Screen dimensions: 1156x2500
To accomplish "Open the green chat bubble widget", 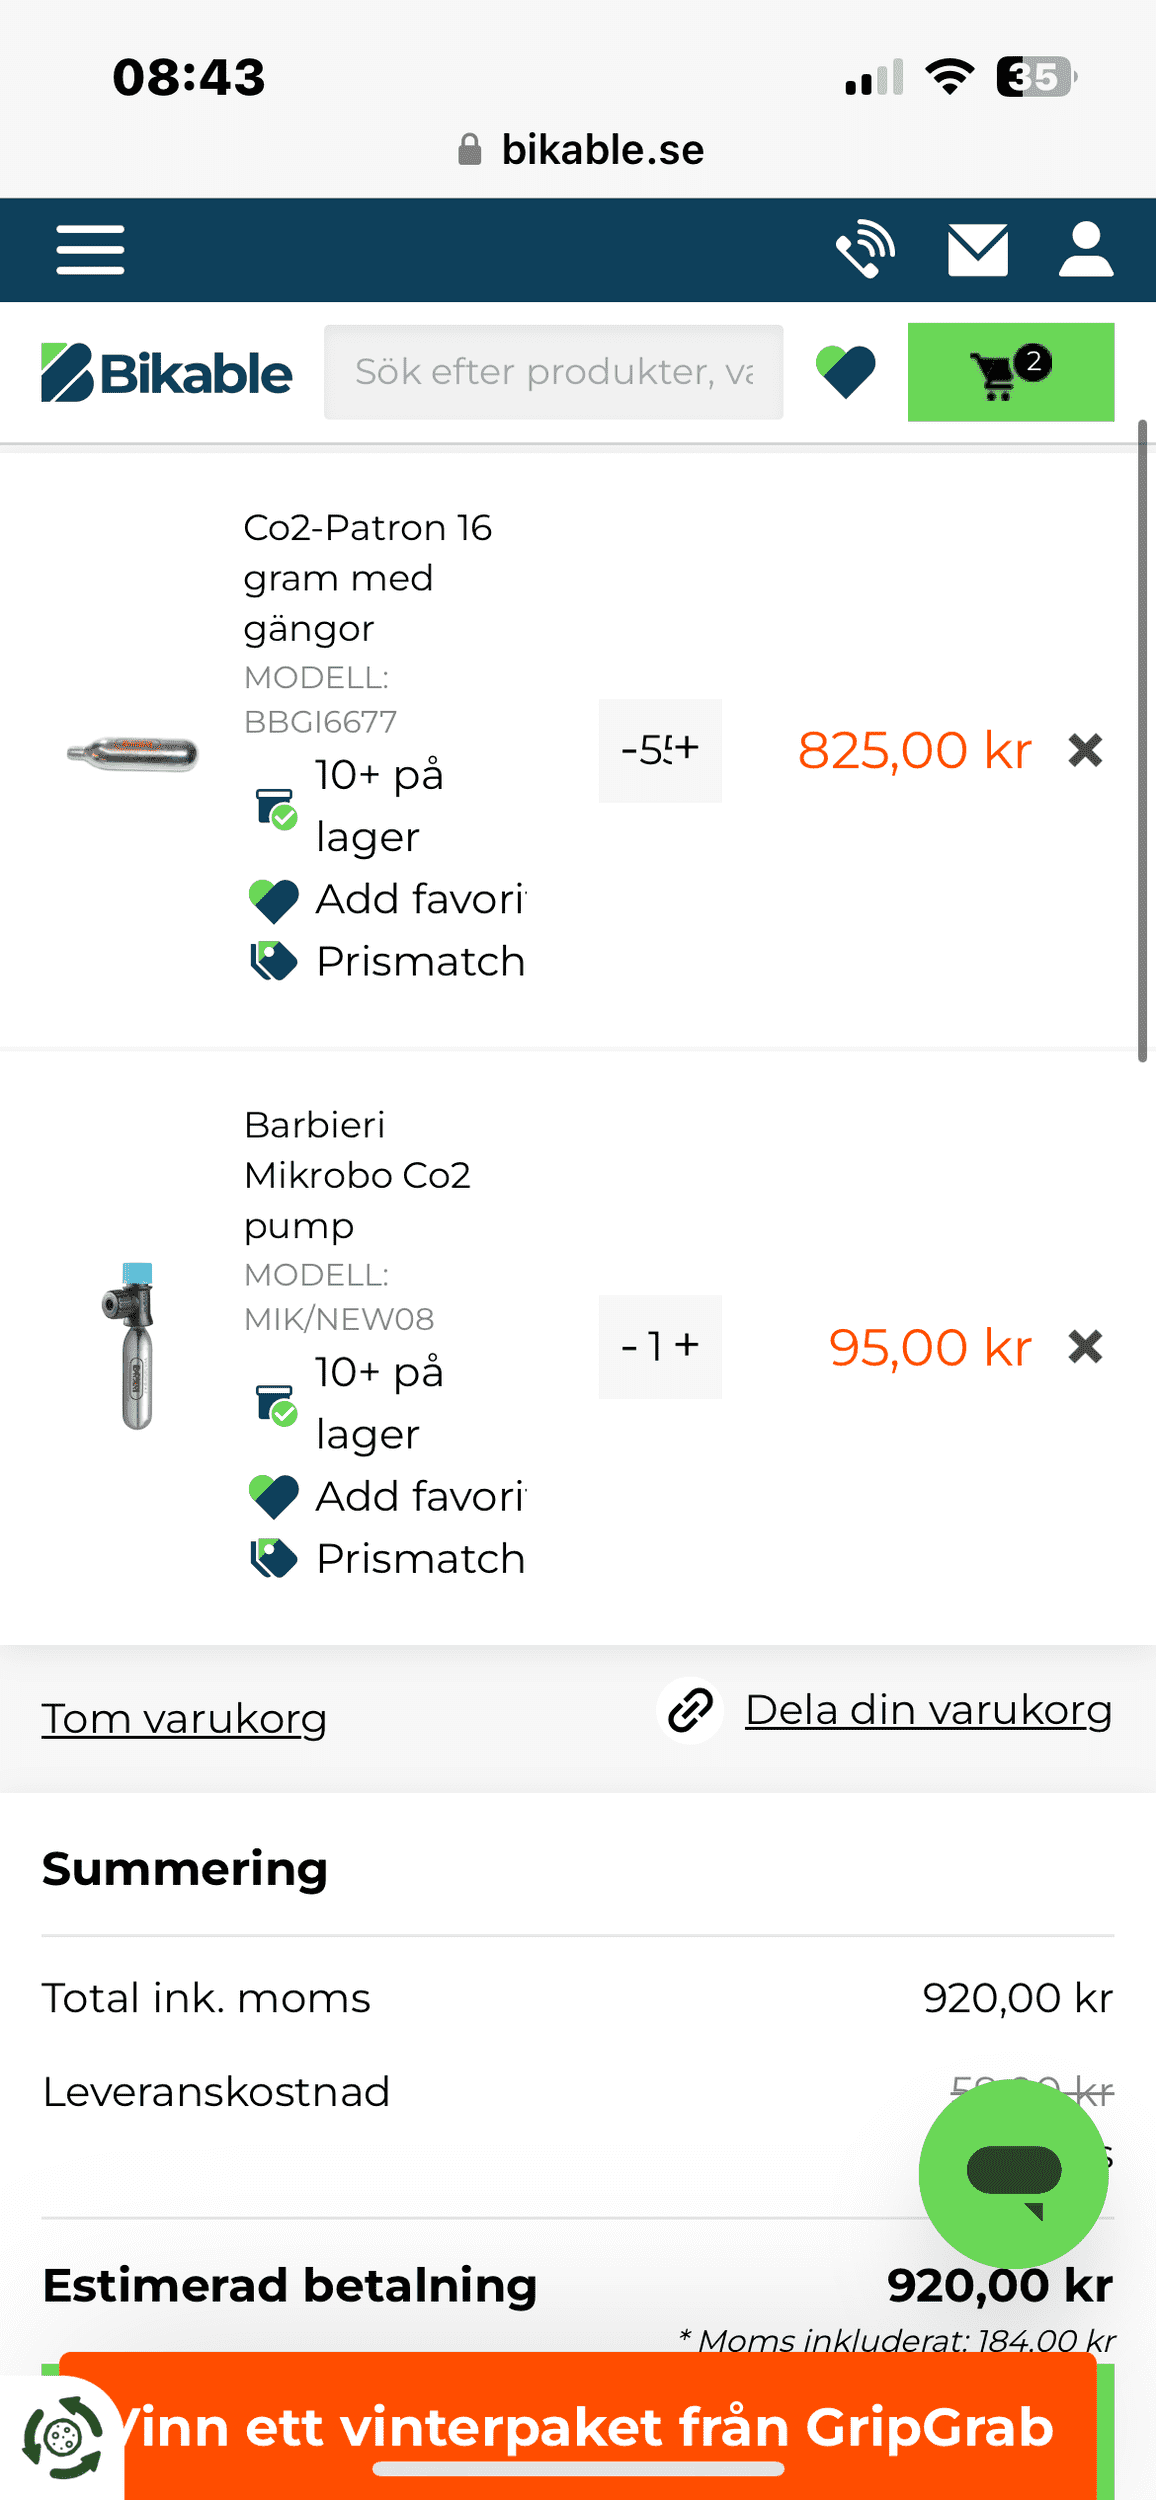I will 1013,2171.
